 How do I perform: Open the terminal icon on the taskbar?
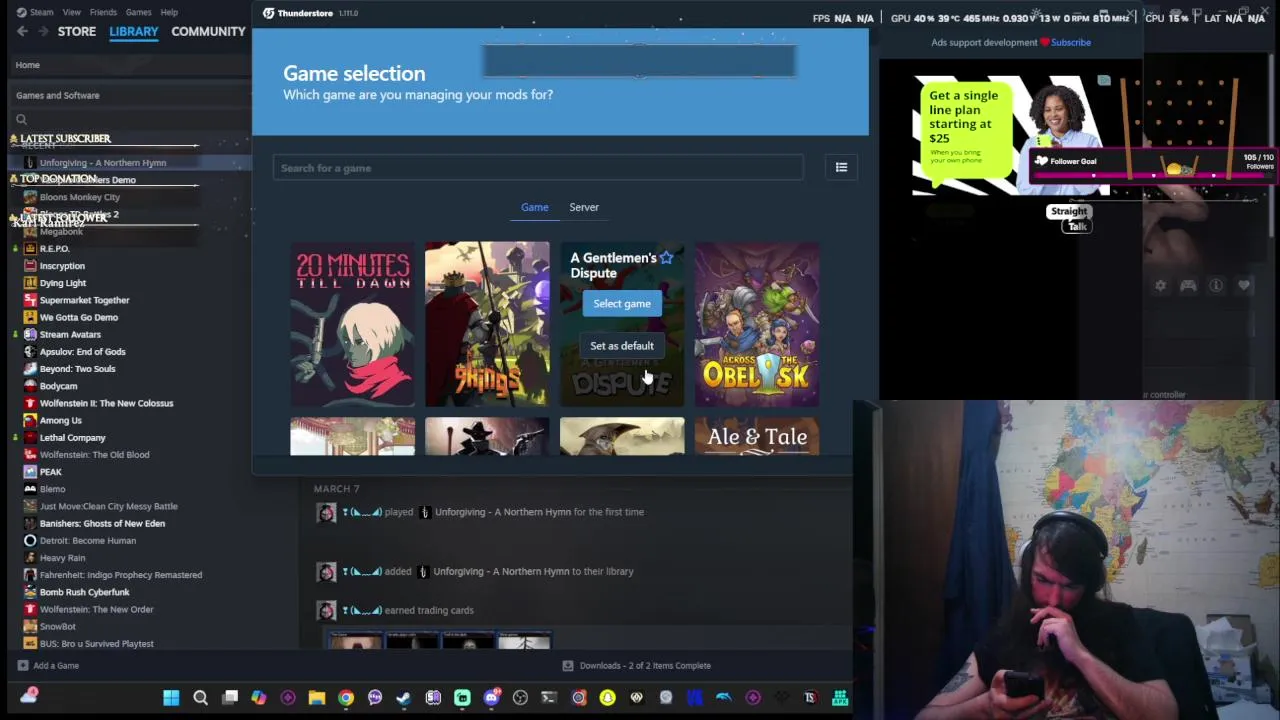[549, 697]
